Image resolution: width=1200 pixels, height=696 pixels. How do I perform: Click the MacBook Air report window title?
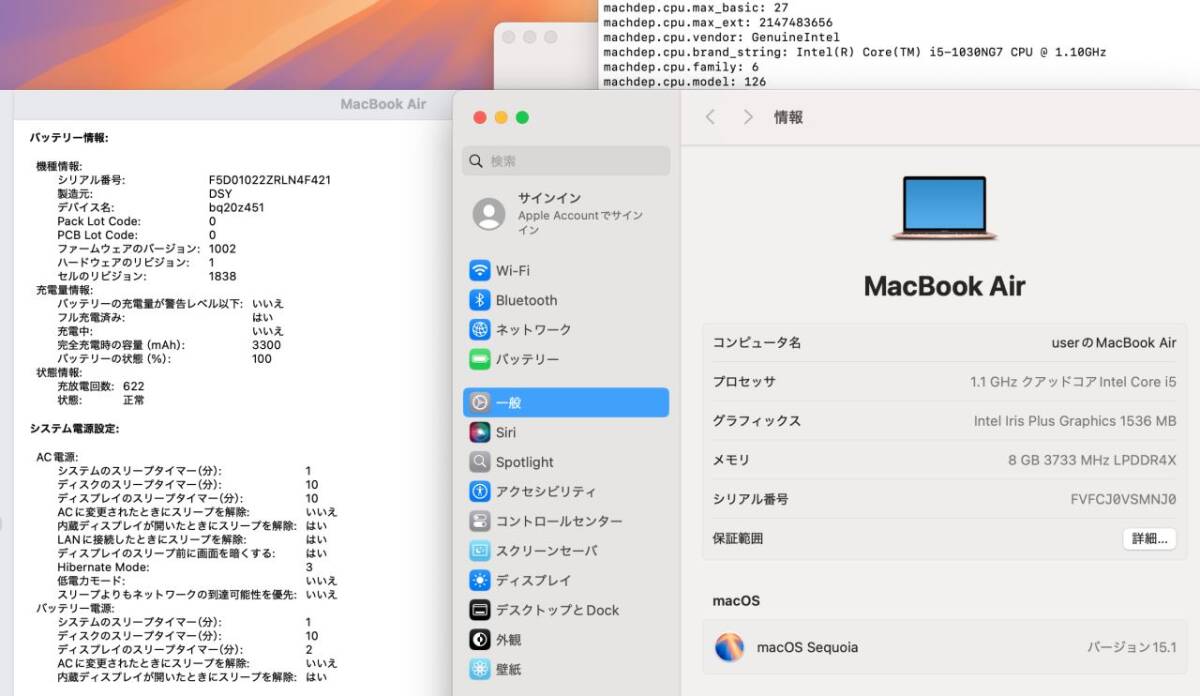pos(383,104)
